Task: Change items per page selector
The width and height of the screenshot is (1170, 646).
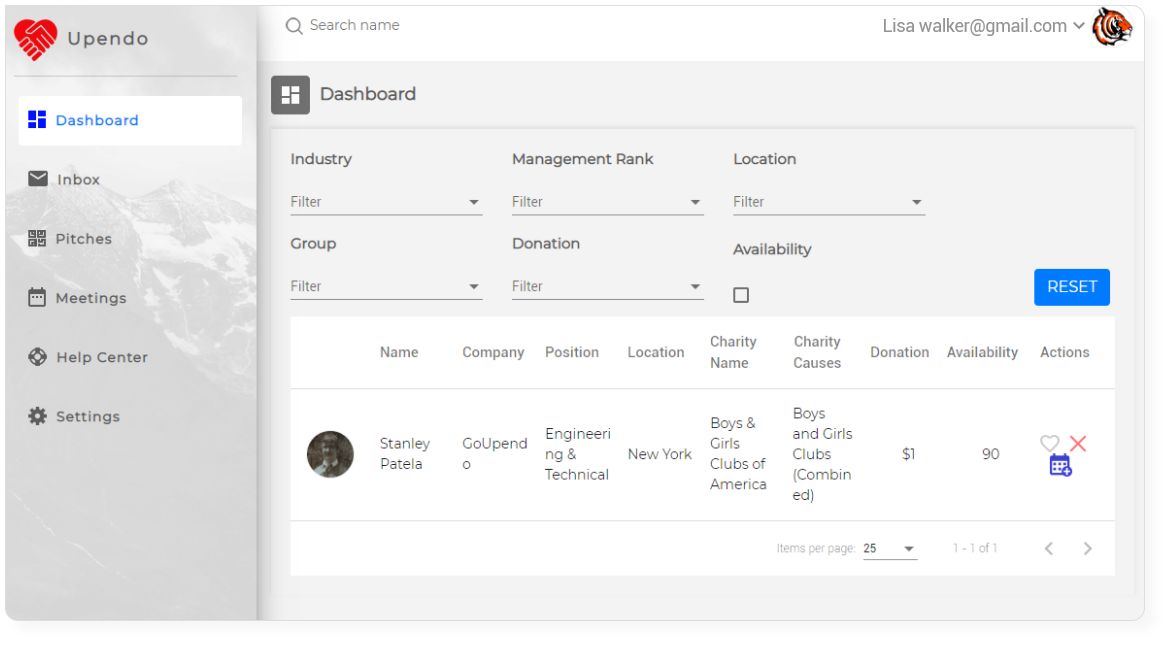Action: pos(889,548)
